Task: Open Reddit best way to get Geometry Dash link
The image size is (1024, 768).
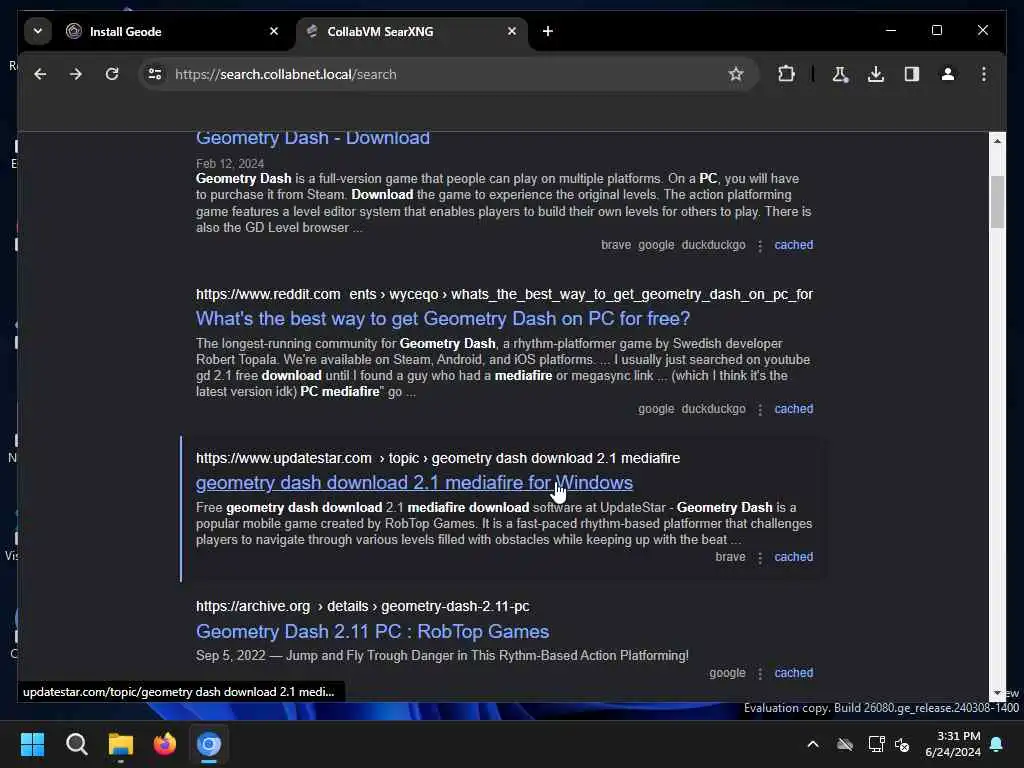Action: (x=443, y=319)
